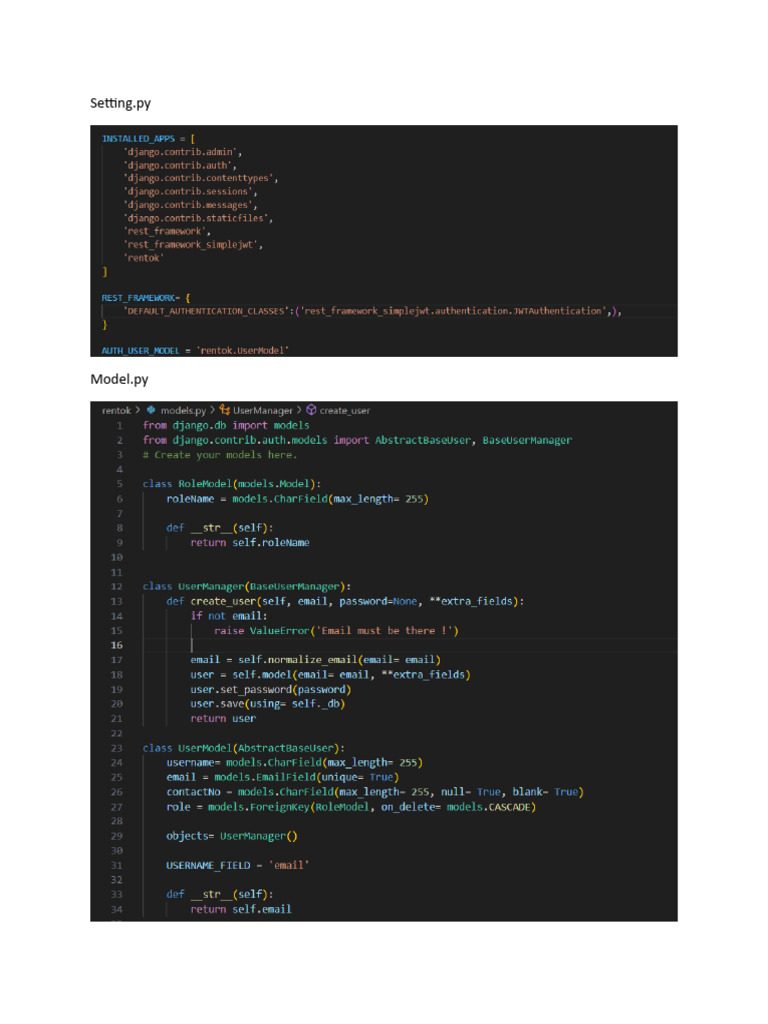Click the 'Model.py' heading text
This screenshot has width=768, height=1024.
tap(120, 379)
